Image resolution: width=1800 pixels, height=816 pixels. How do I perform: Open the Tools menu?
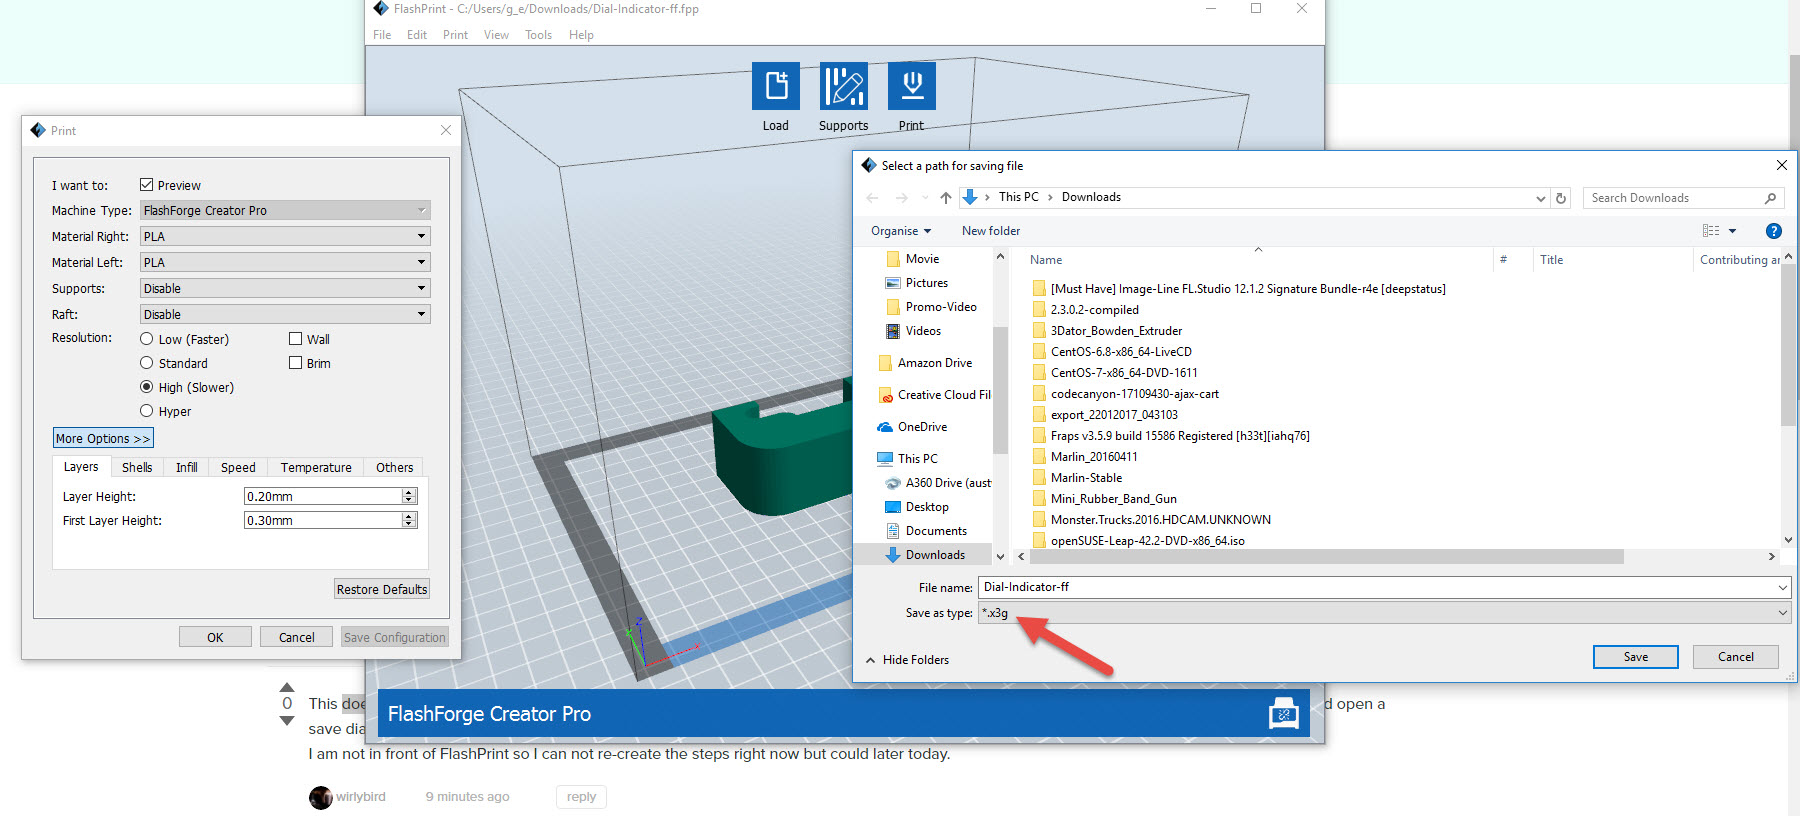coord(538,35)
